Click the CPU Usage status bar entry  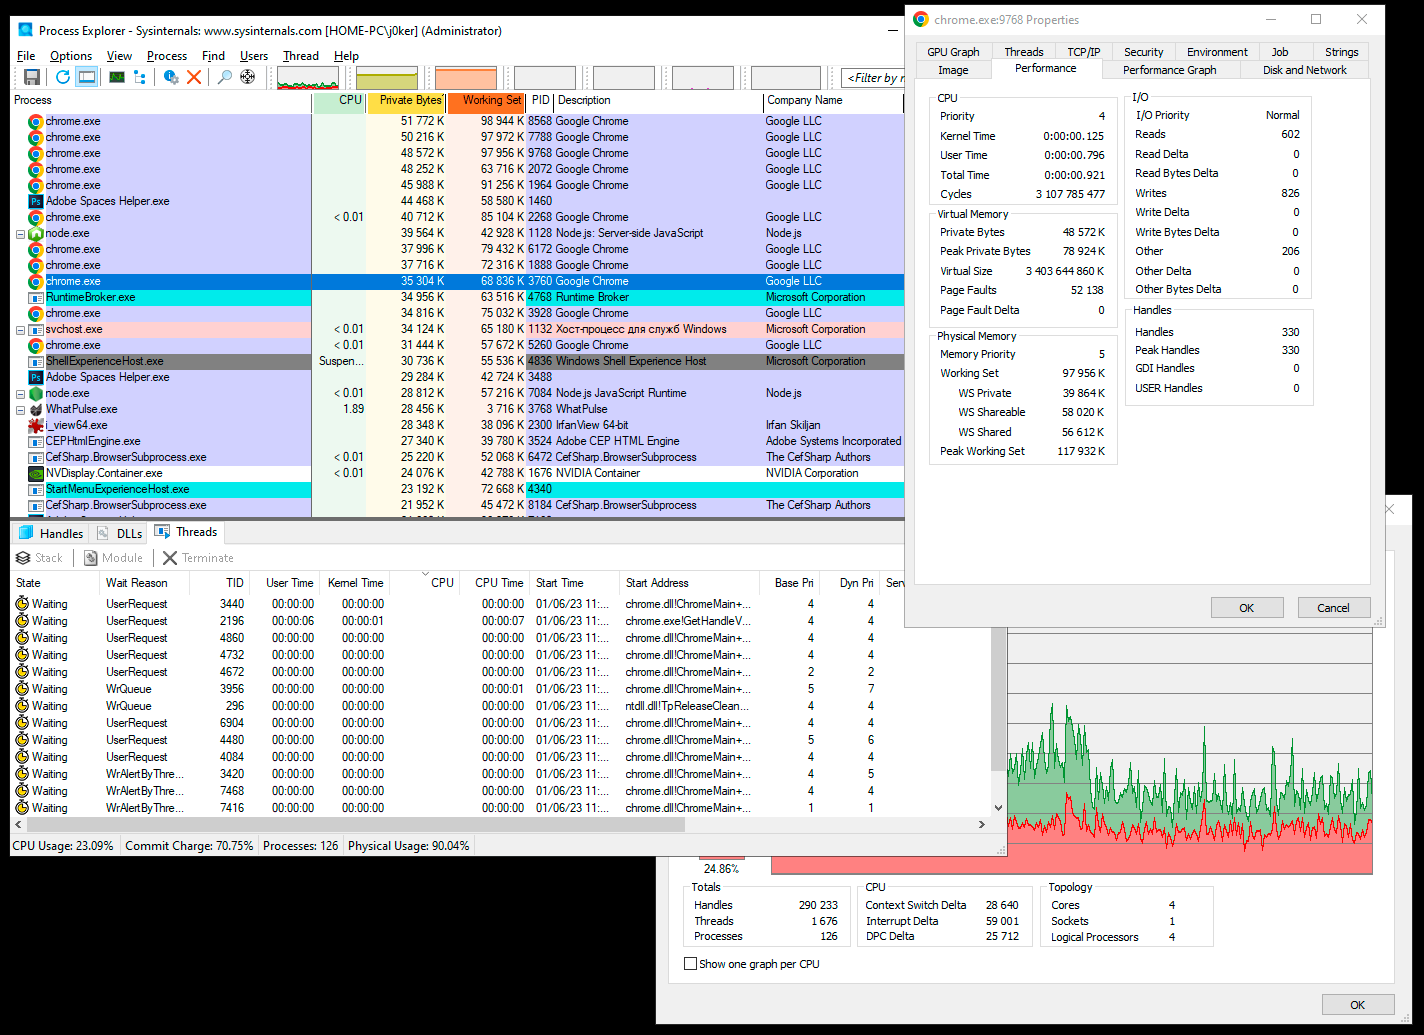(63, 846)
